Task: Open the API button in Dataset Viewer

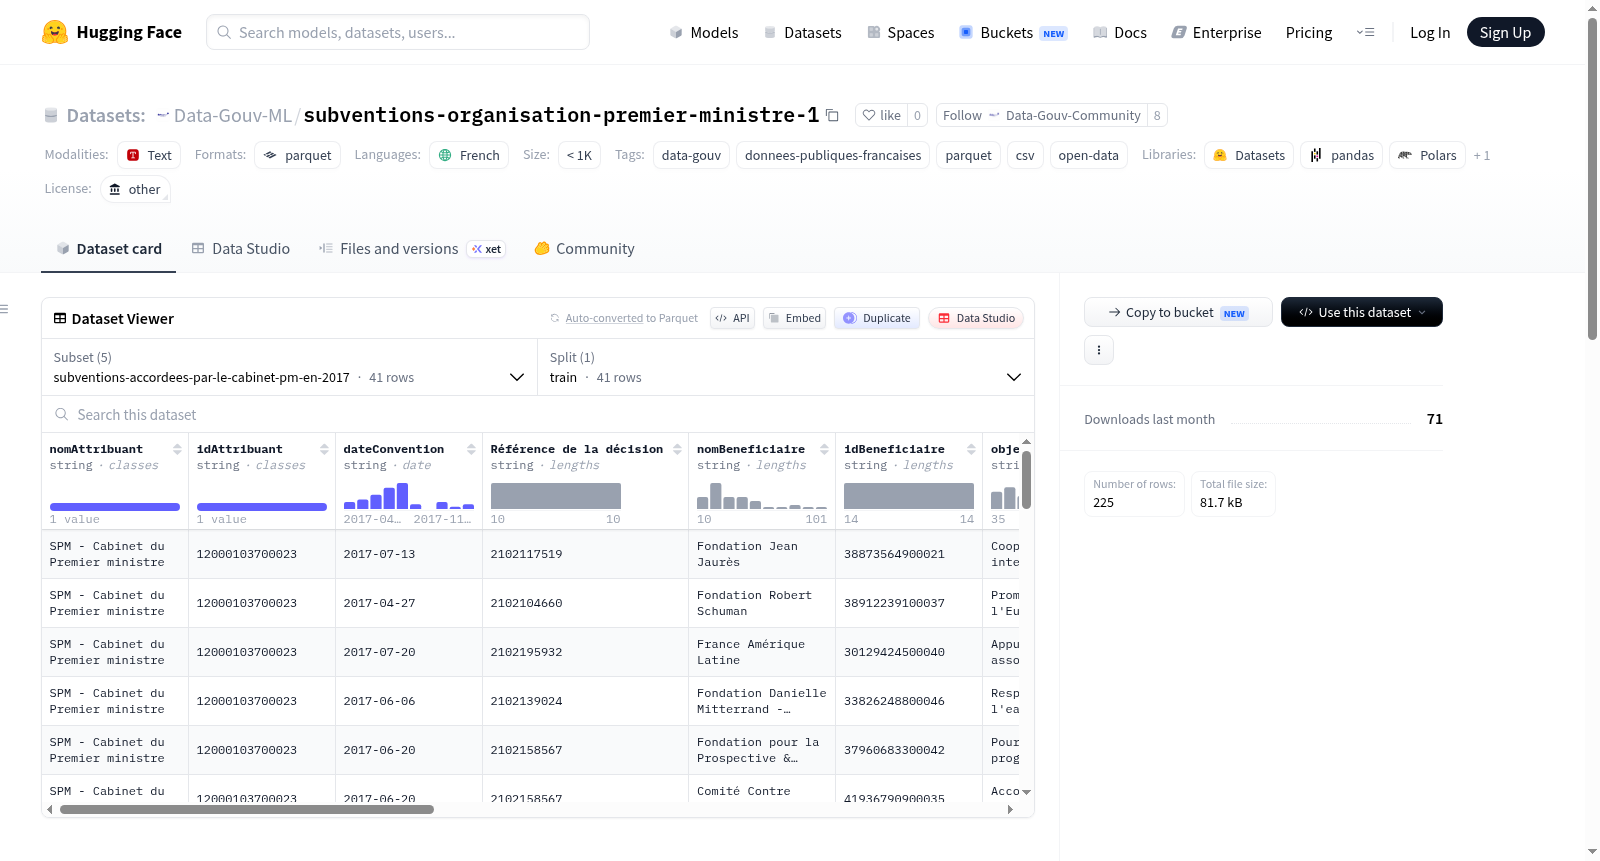Action: point(732,318)
